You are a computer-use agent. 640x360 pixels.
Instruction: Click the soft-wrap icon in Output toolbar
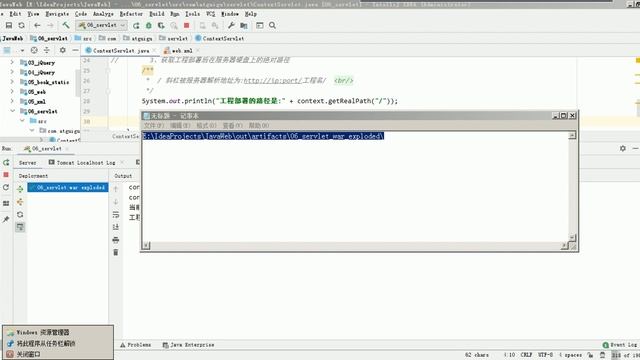116,214
